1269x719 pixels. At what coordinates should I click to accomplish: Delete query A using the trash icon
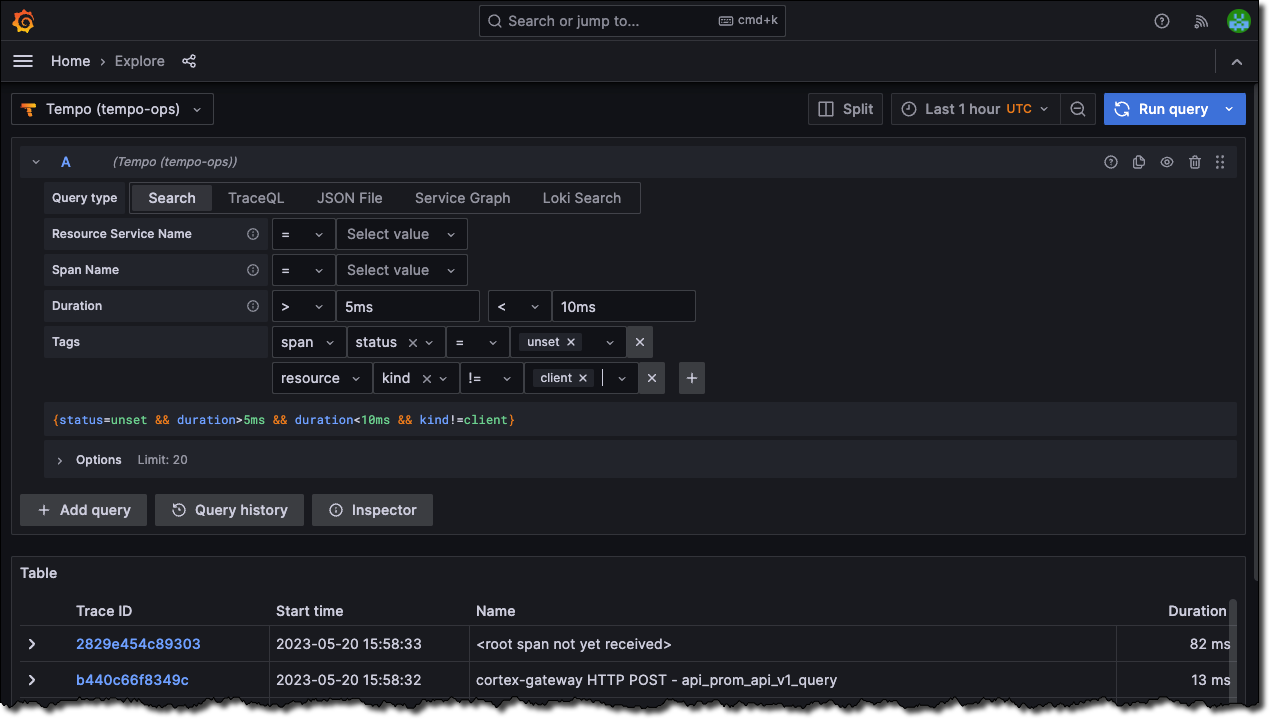click(x=1194, y=161)
